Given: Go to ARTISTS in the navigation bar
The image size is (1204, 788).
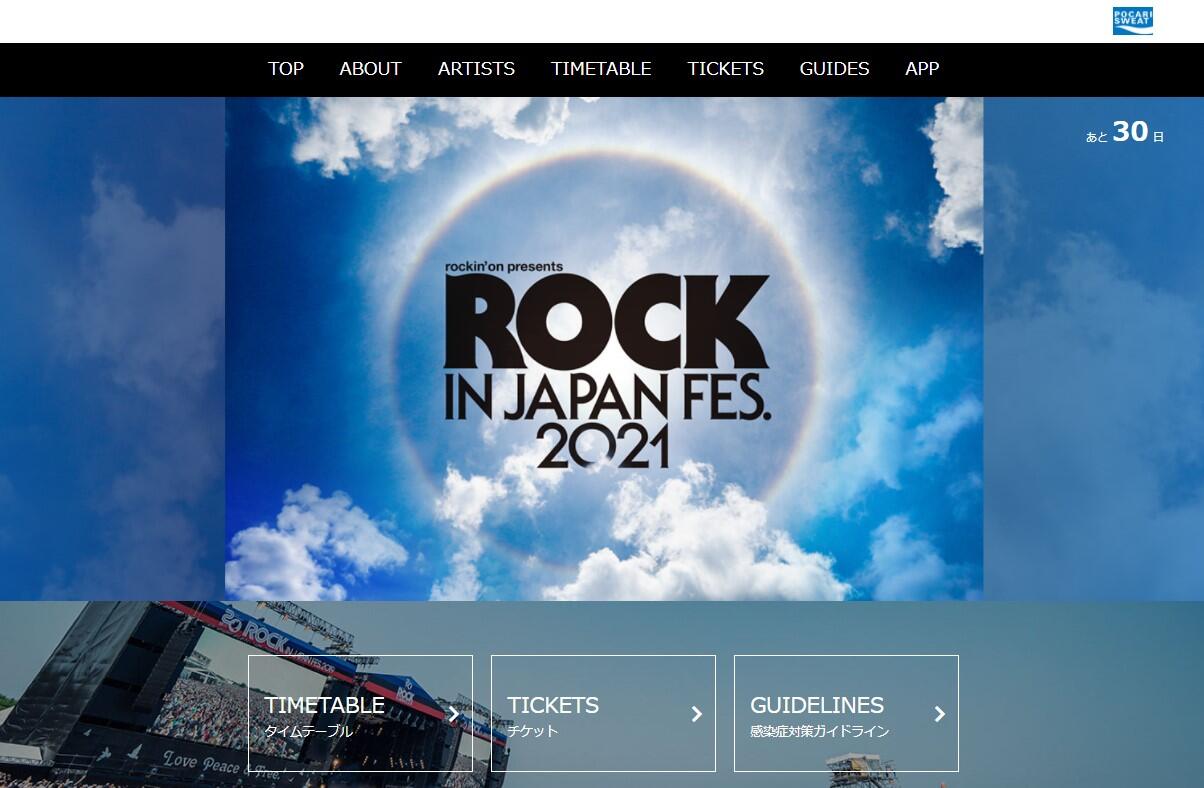Looking at the screenshot, I should pos(476,69).
